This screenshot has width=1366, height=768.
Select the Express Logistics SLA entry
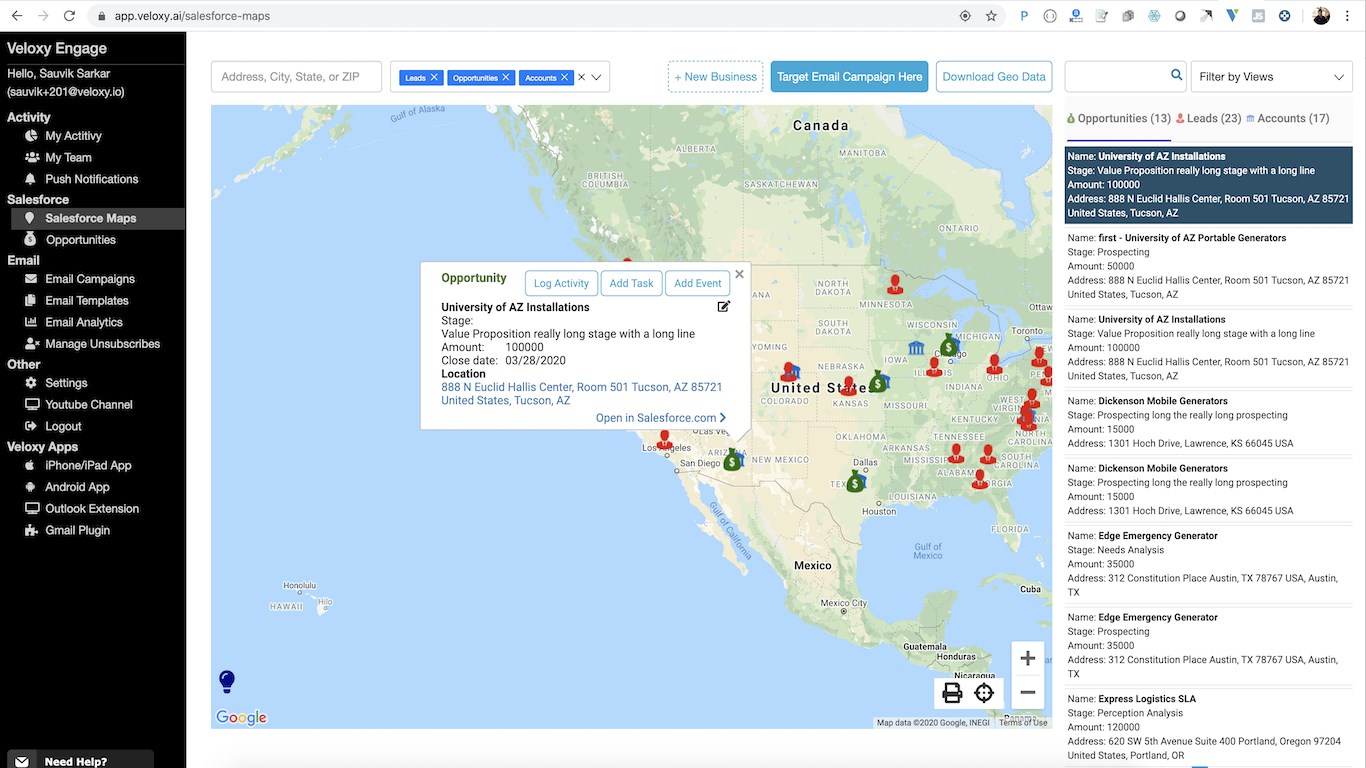coord(1209,727)
